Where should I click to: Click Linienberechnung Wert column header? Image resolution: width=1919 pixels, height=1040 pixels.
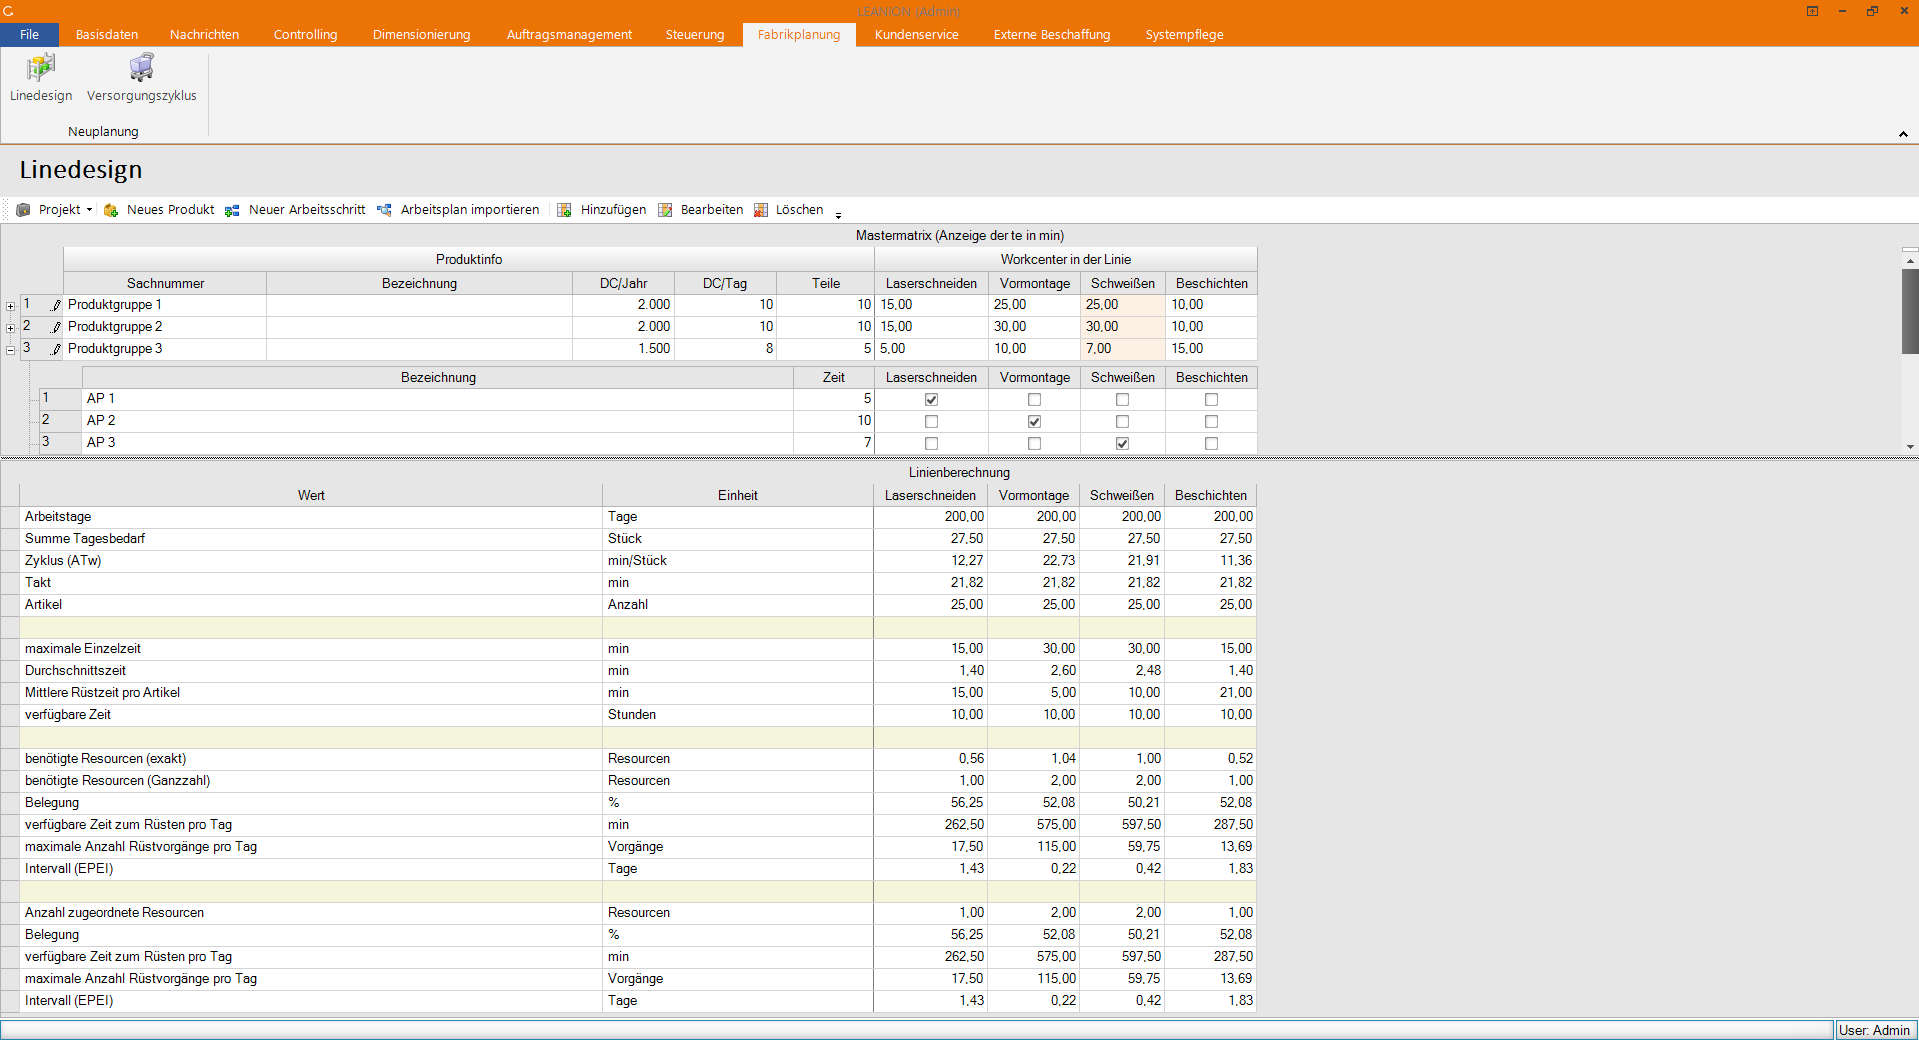point(311,496)
